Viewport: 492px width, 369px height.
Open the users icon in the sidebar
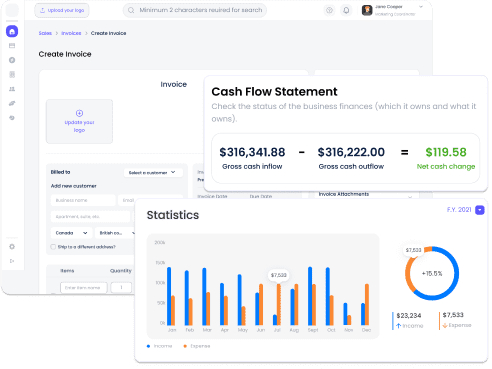pos(12,89)
